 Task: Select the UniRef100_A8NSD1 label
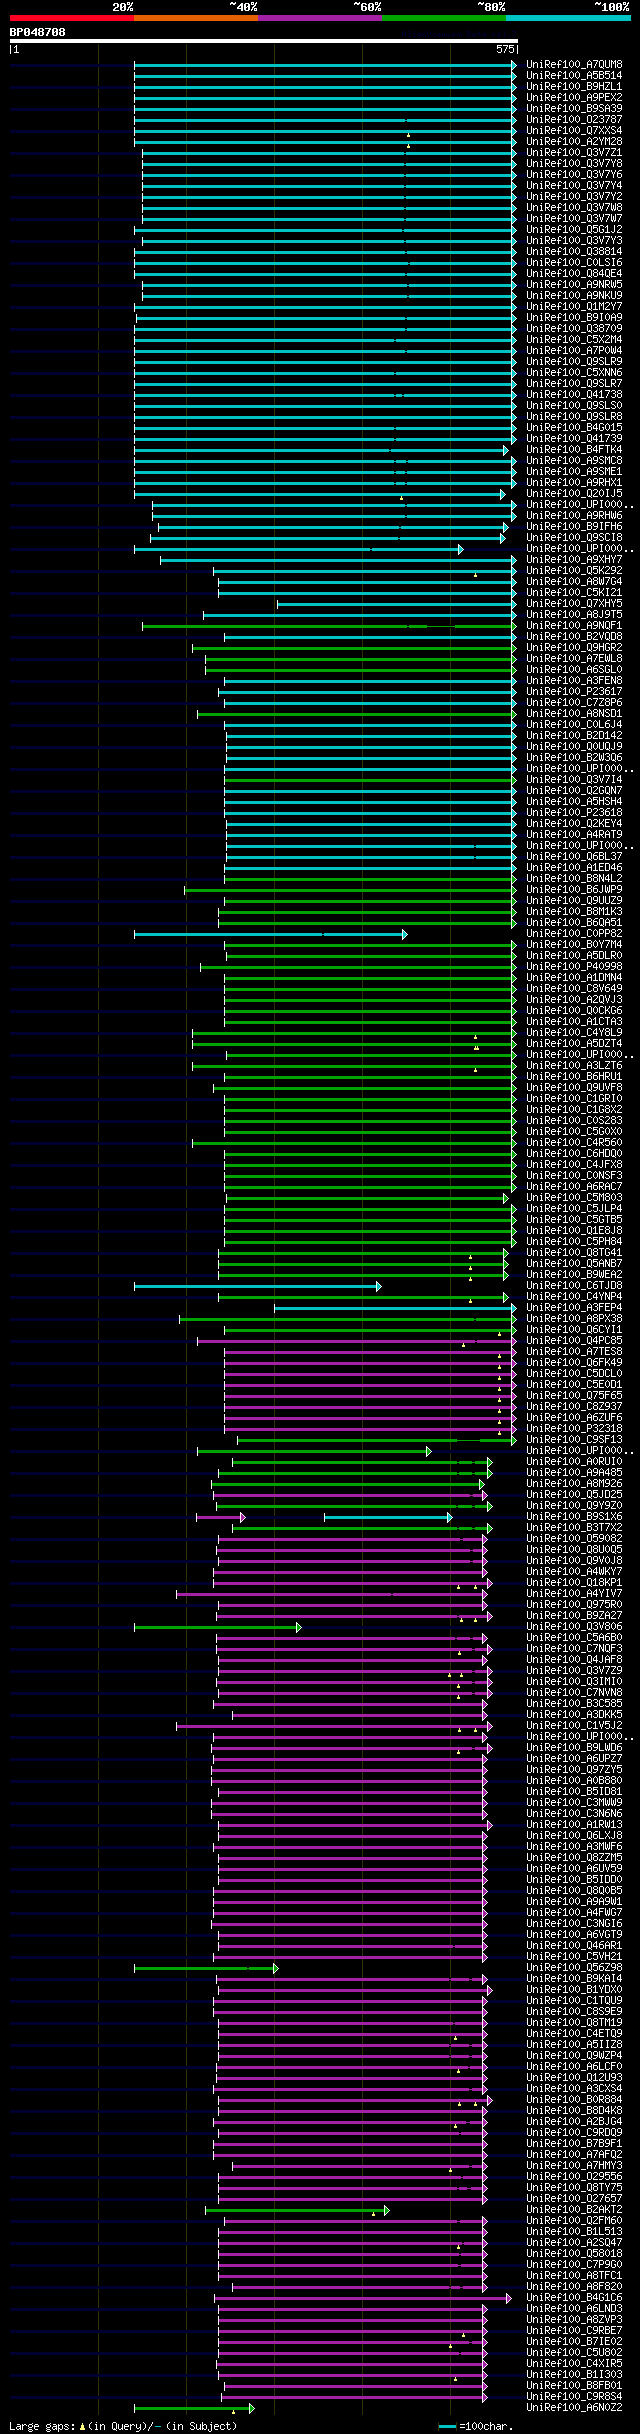574,714
